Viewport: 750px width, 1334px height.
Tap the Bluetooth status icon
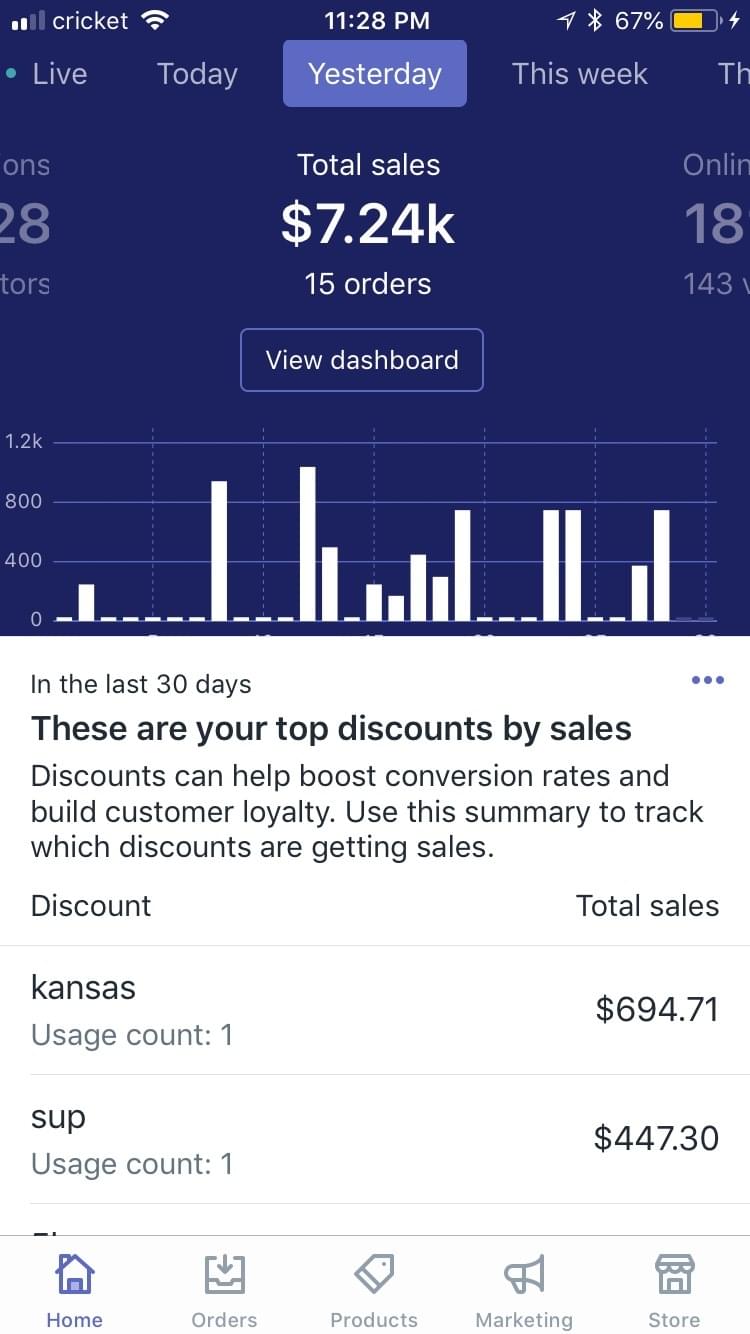click(x=595, y=20)
